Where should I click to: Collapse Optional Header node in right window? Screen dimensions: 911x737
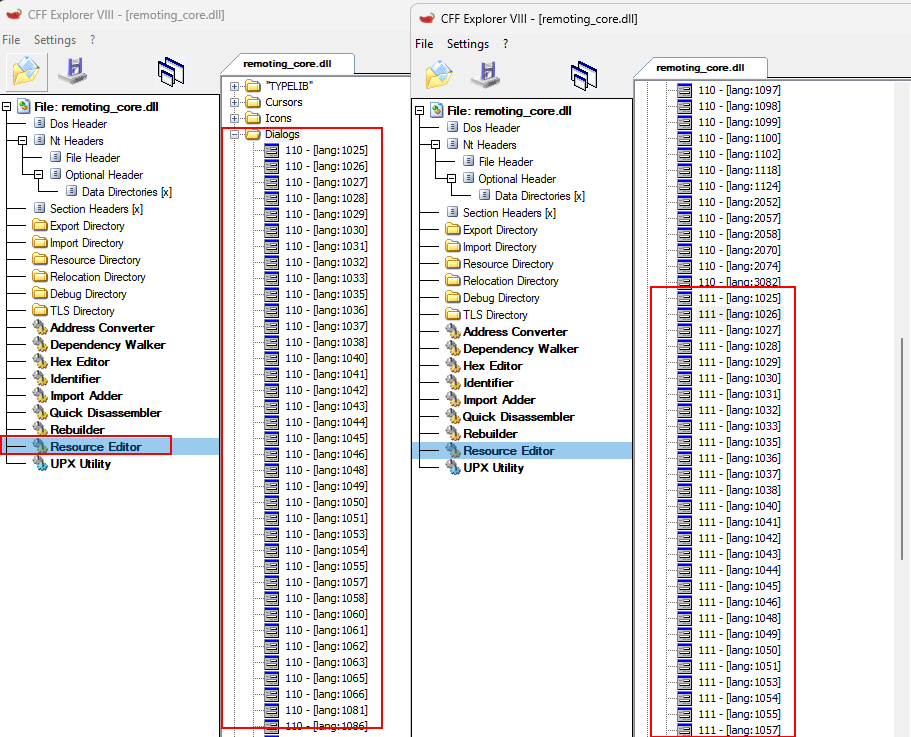[x=451, y=178]
